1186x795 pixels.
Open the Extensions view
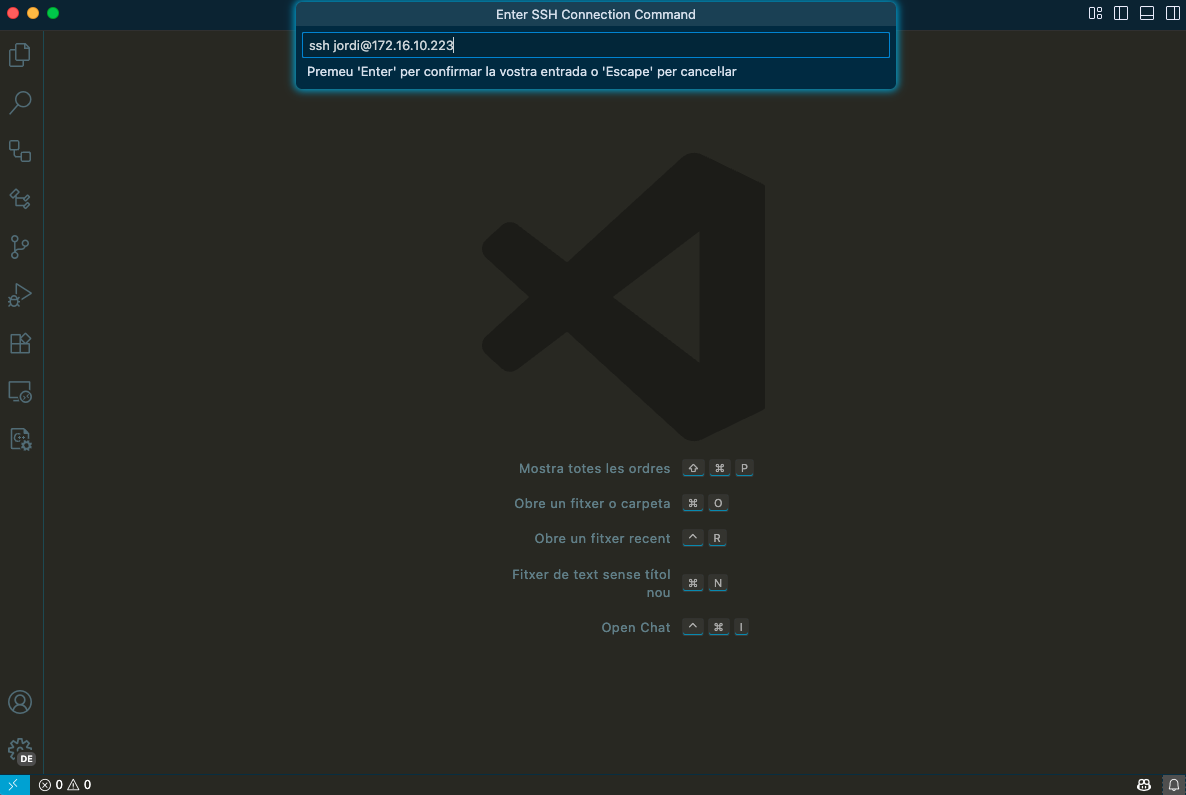coord(20,343)
